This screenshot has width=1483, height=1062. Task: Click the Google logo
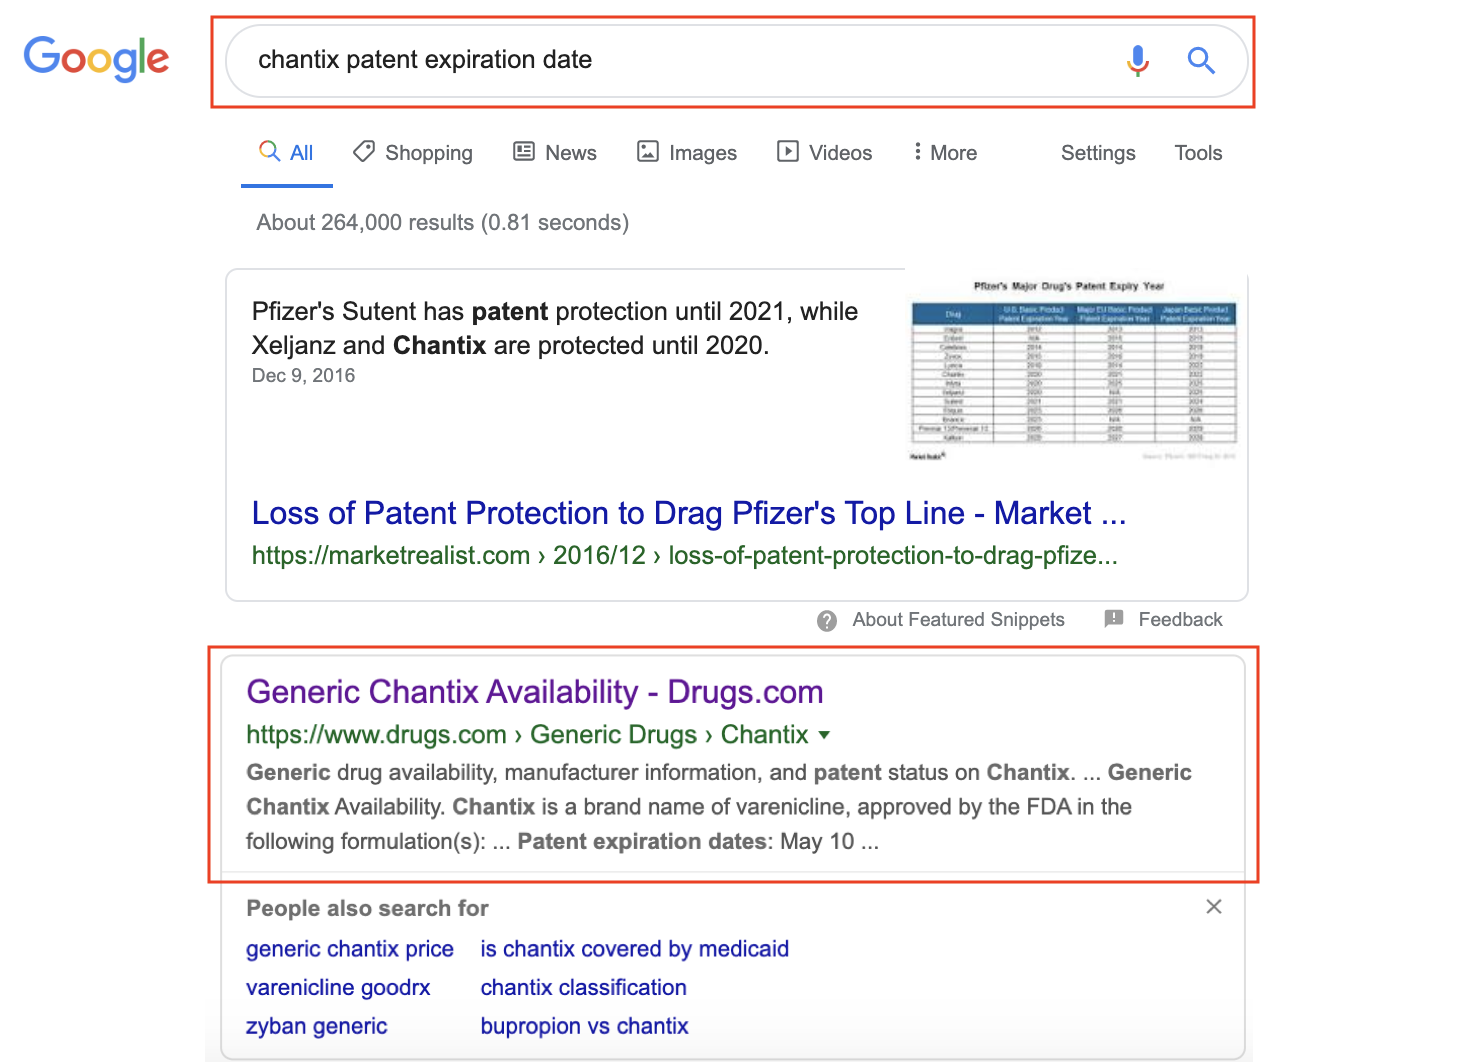97,60
